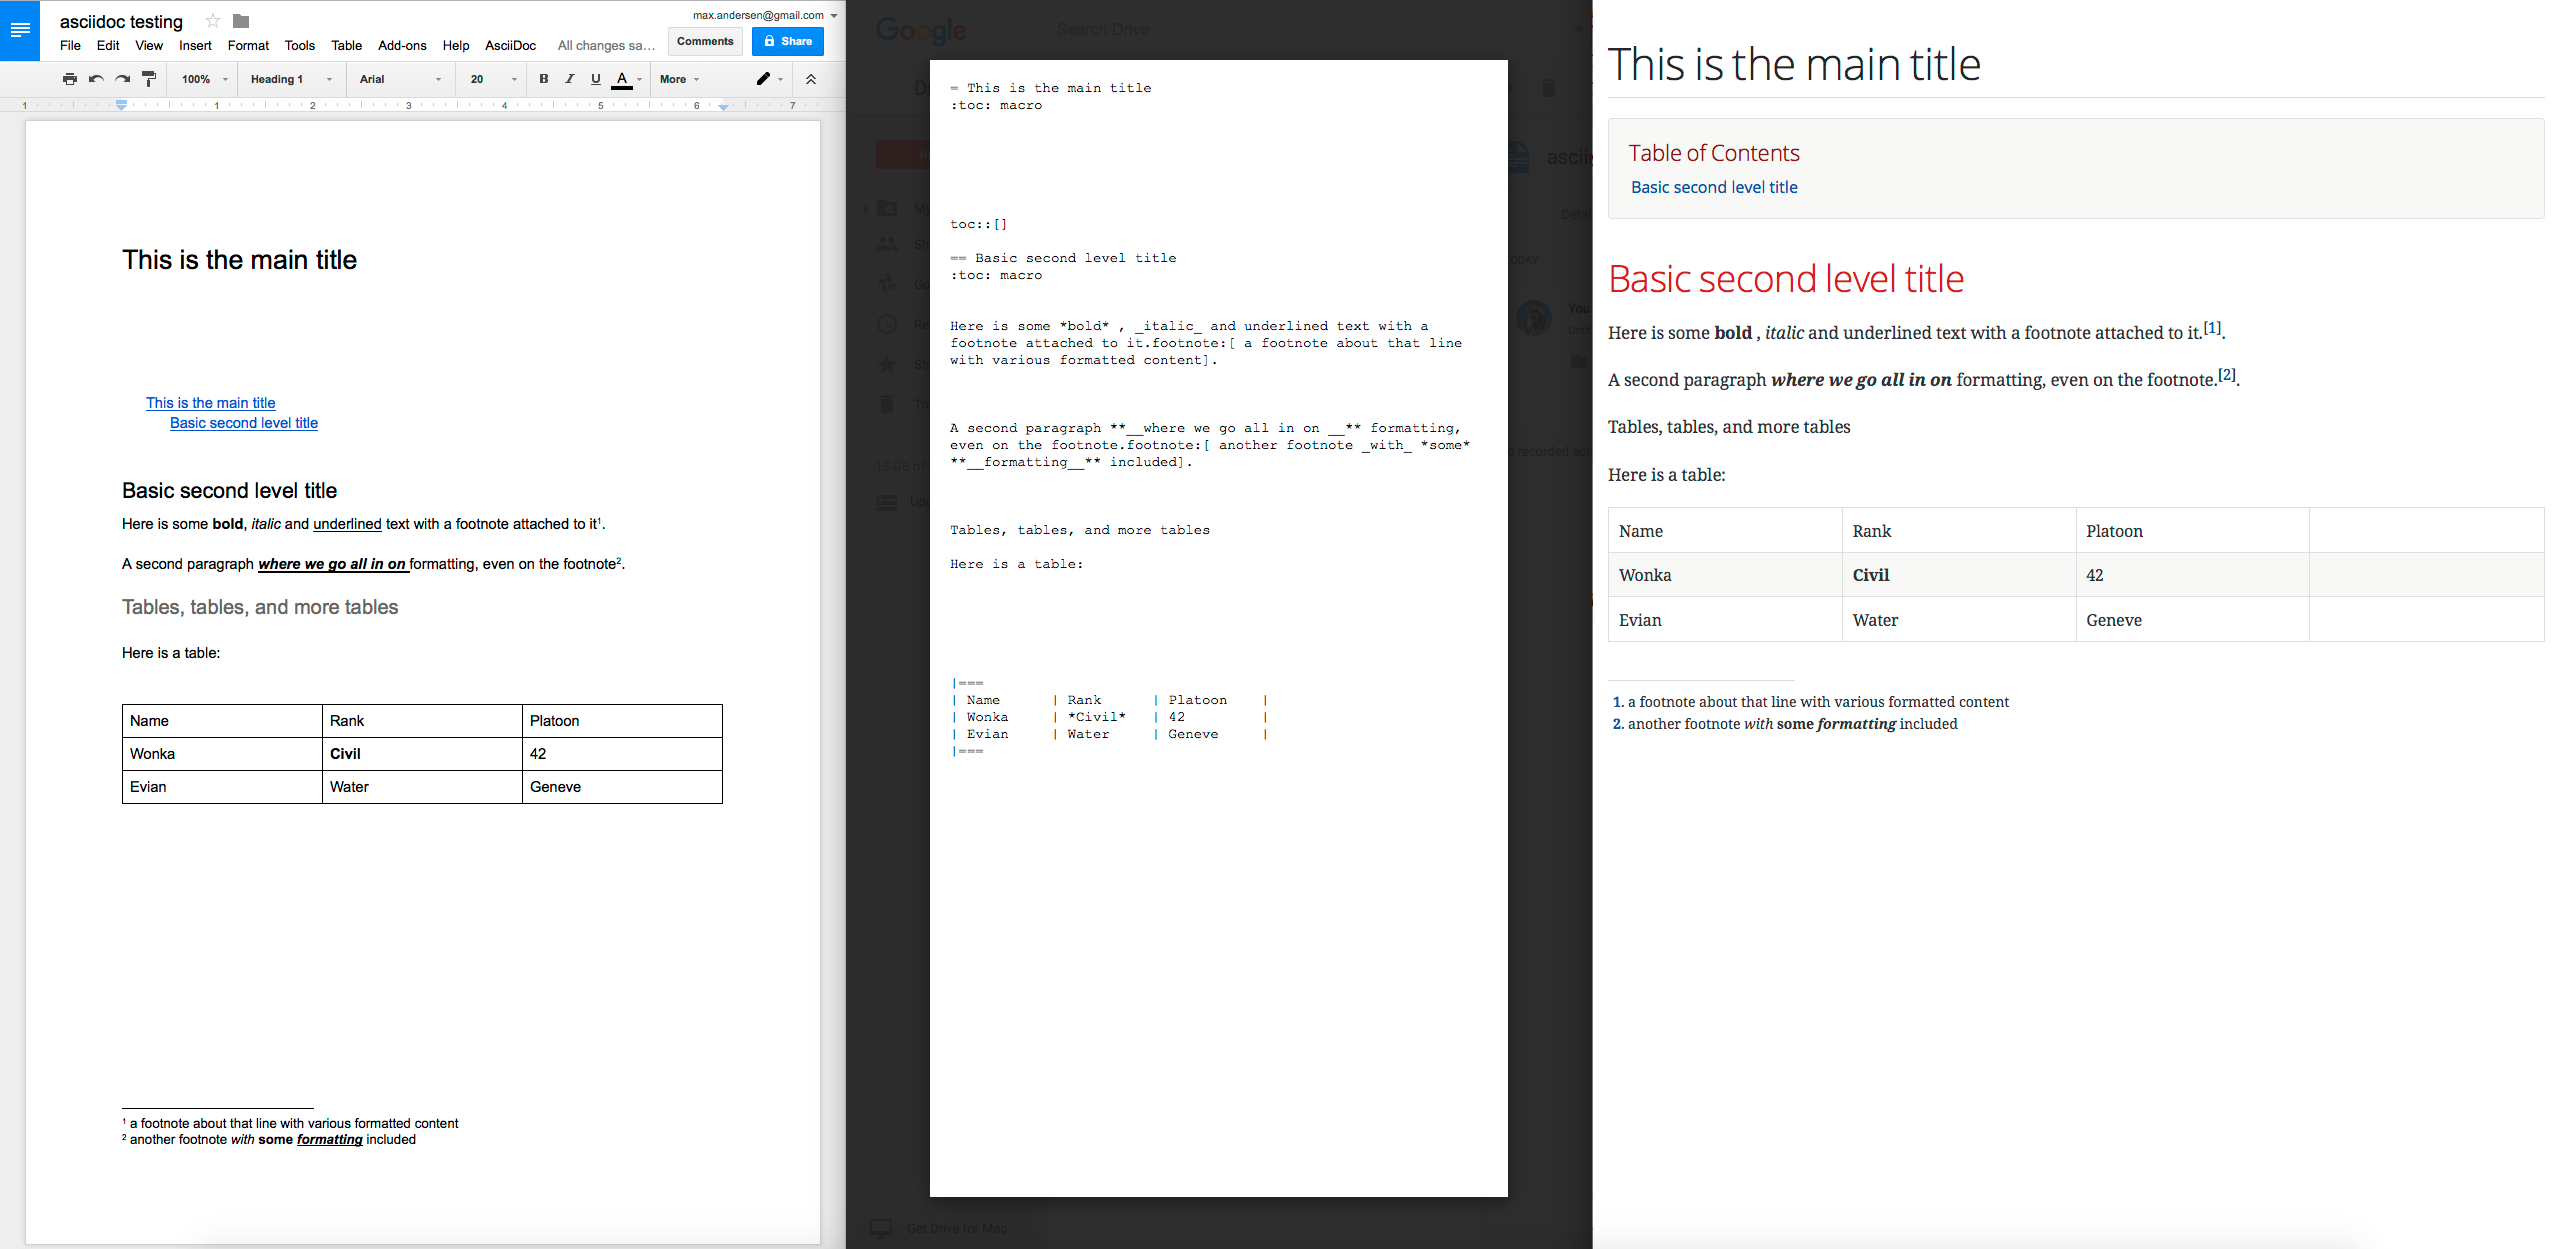Open the Format menu
The height and width of the screenshot is (1249, 2556).
click(x=248, y=44)
